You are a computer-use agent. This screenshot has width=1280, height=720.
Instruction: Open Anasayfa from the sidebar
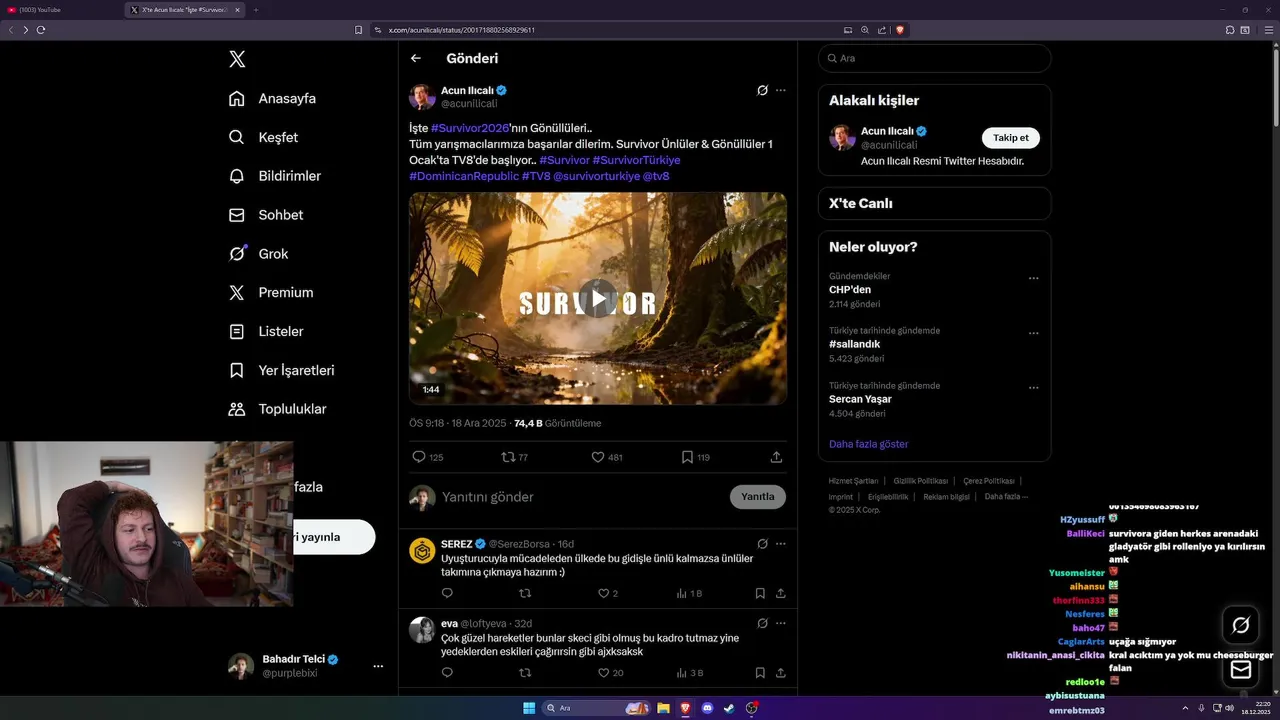(x=273, y=98)
